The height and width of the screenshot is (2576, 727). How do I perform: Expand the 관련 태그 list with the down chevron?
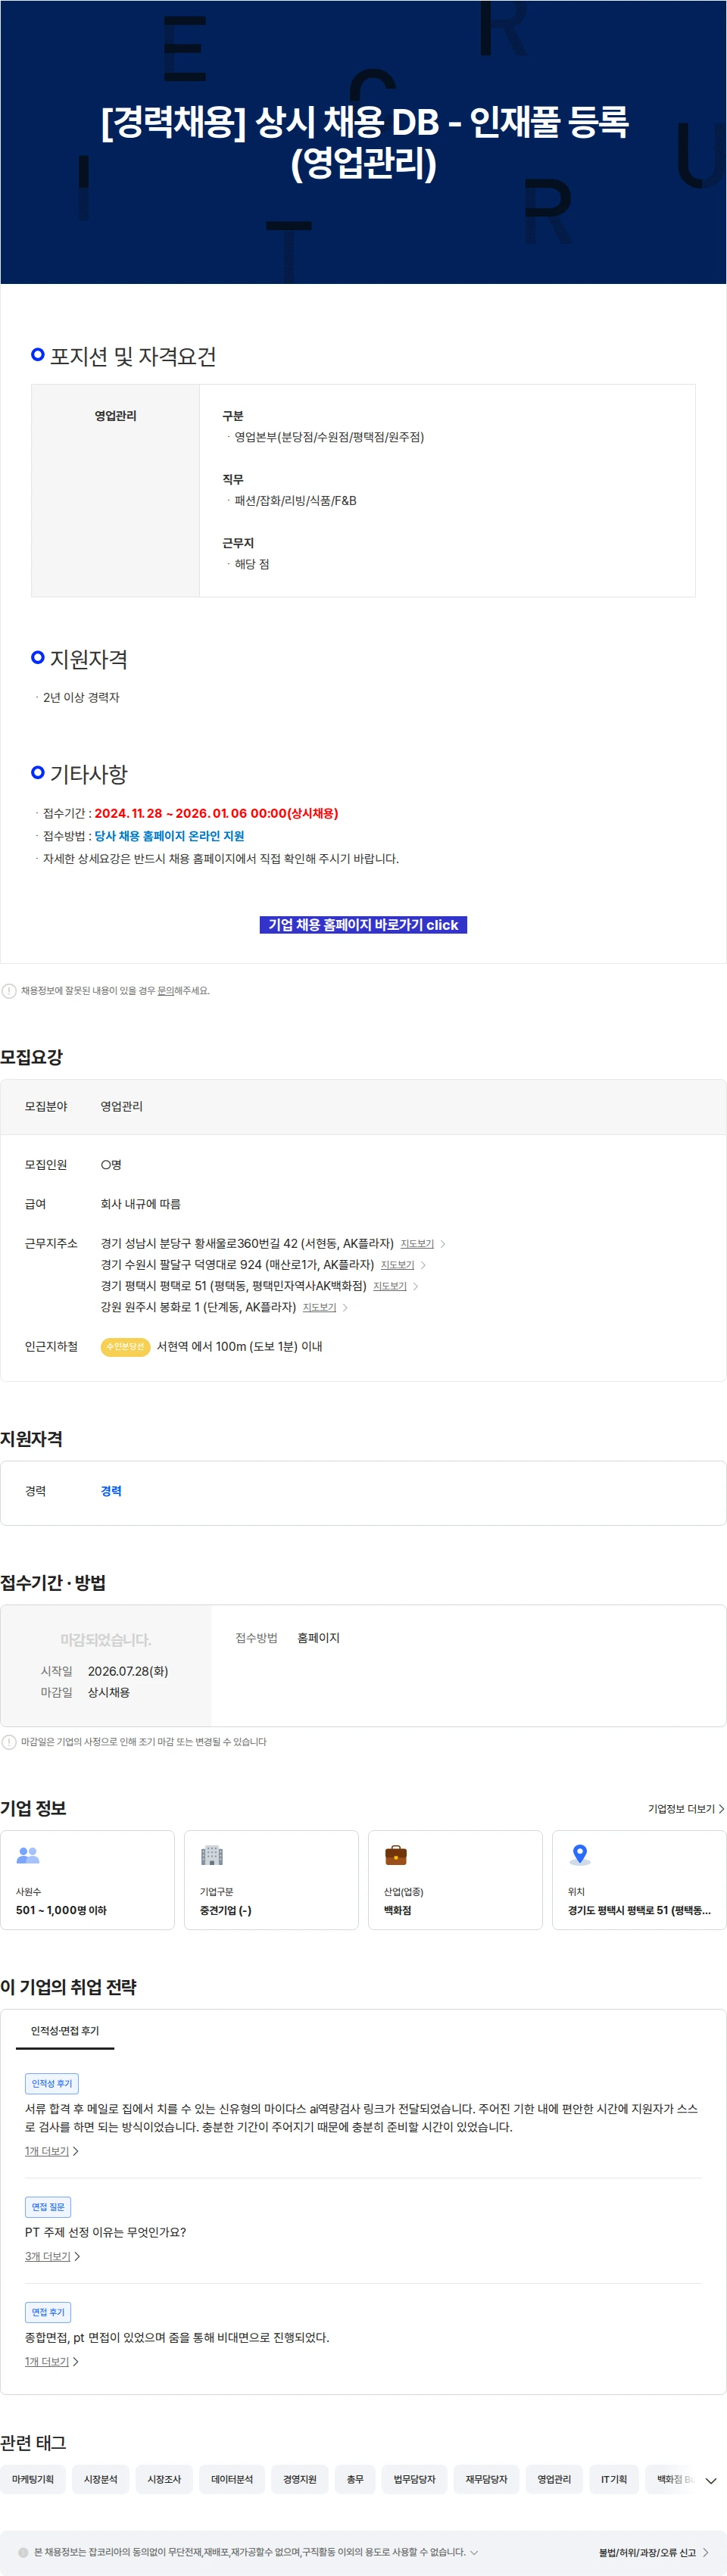pyautogui.click(x=711, y=2481)
